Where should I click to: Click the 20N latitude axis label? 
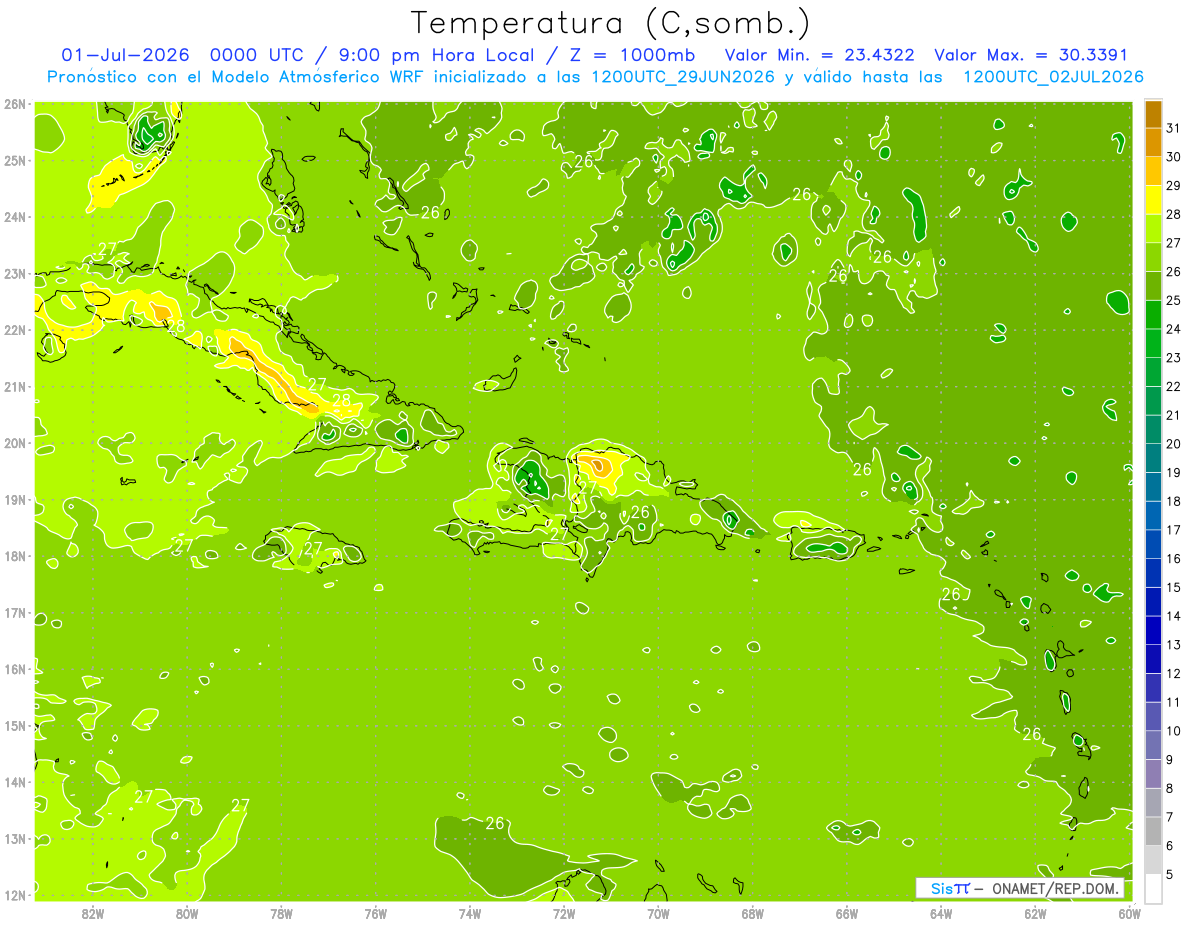15,443
